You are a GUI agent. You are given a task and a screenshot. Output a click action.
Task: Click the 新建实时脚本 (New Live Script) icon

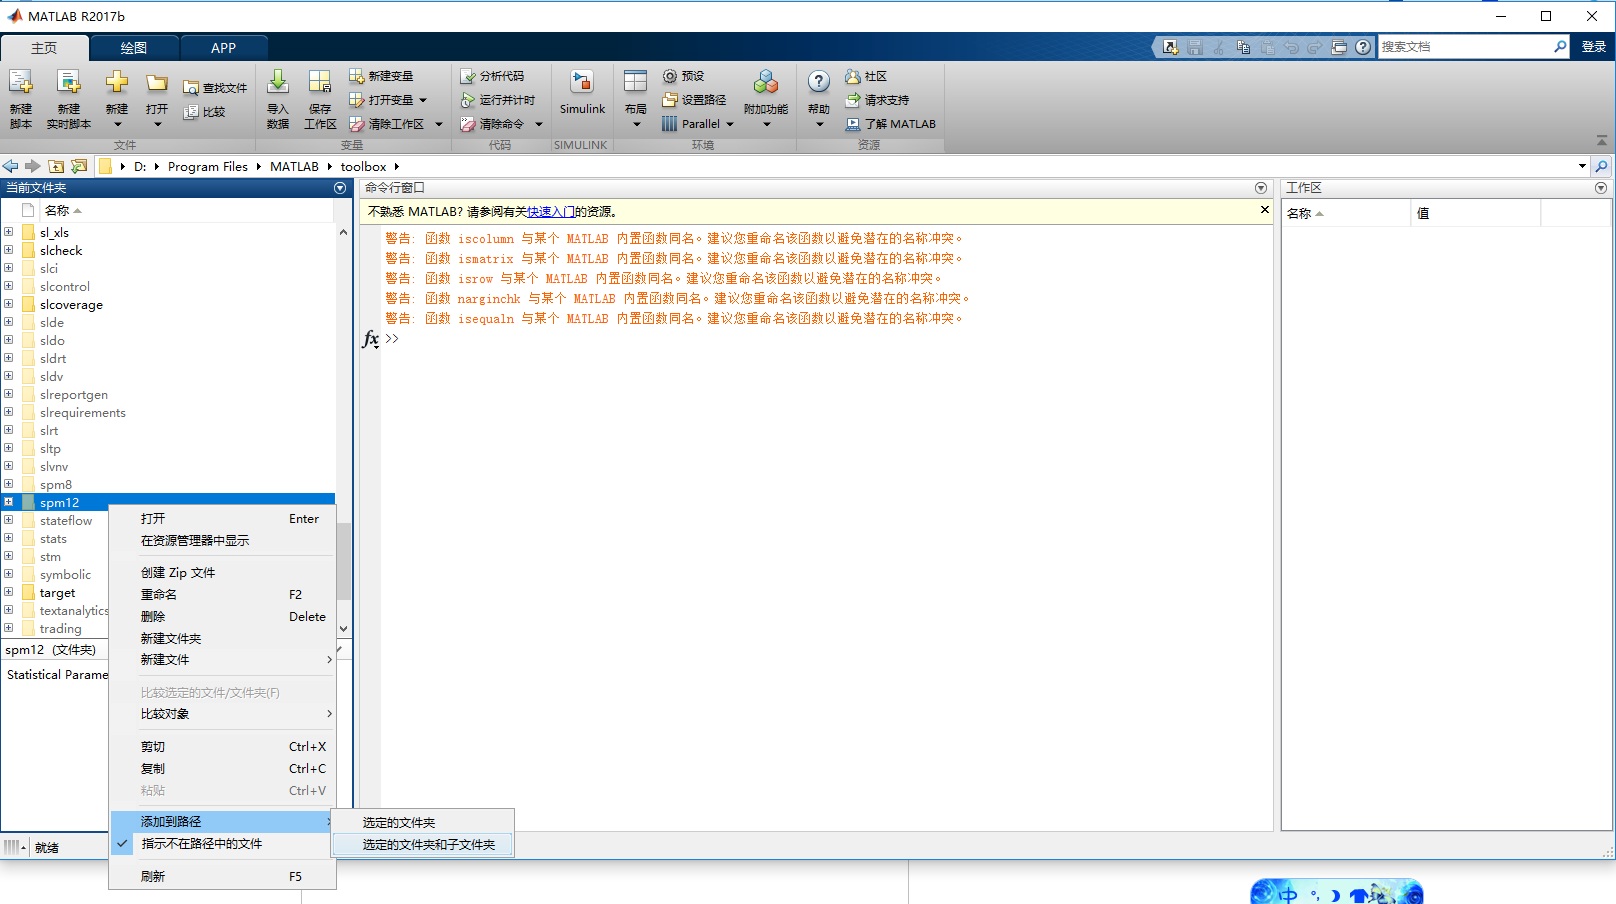click(68, 83)
